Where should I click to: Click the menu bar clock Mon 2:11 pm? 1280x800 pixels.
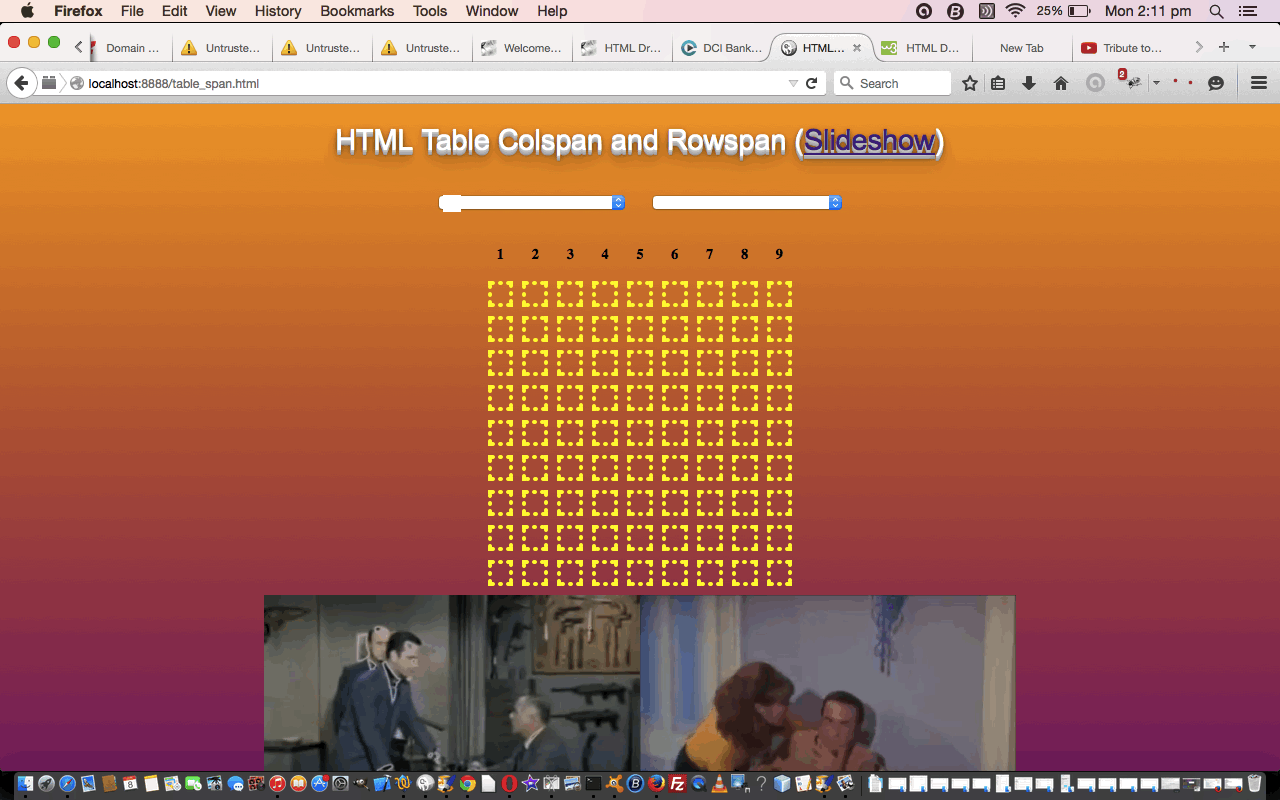[x=1148, y=11]
